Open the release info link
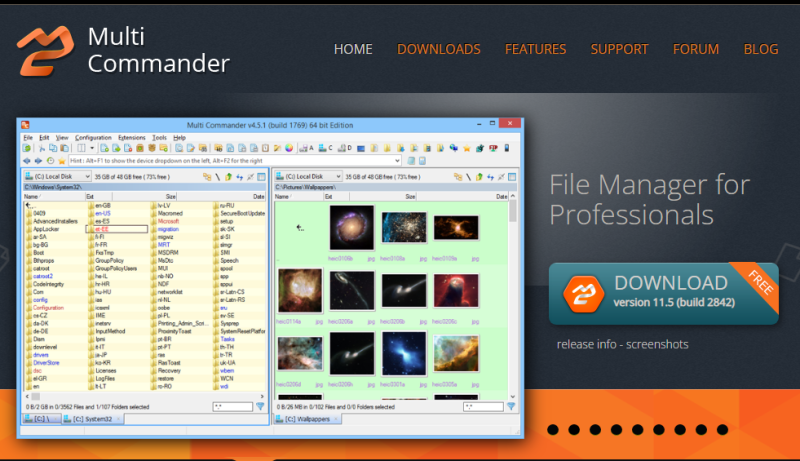 pyautogui.click(x=590, y=345)
